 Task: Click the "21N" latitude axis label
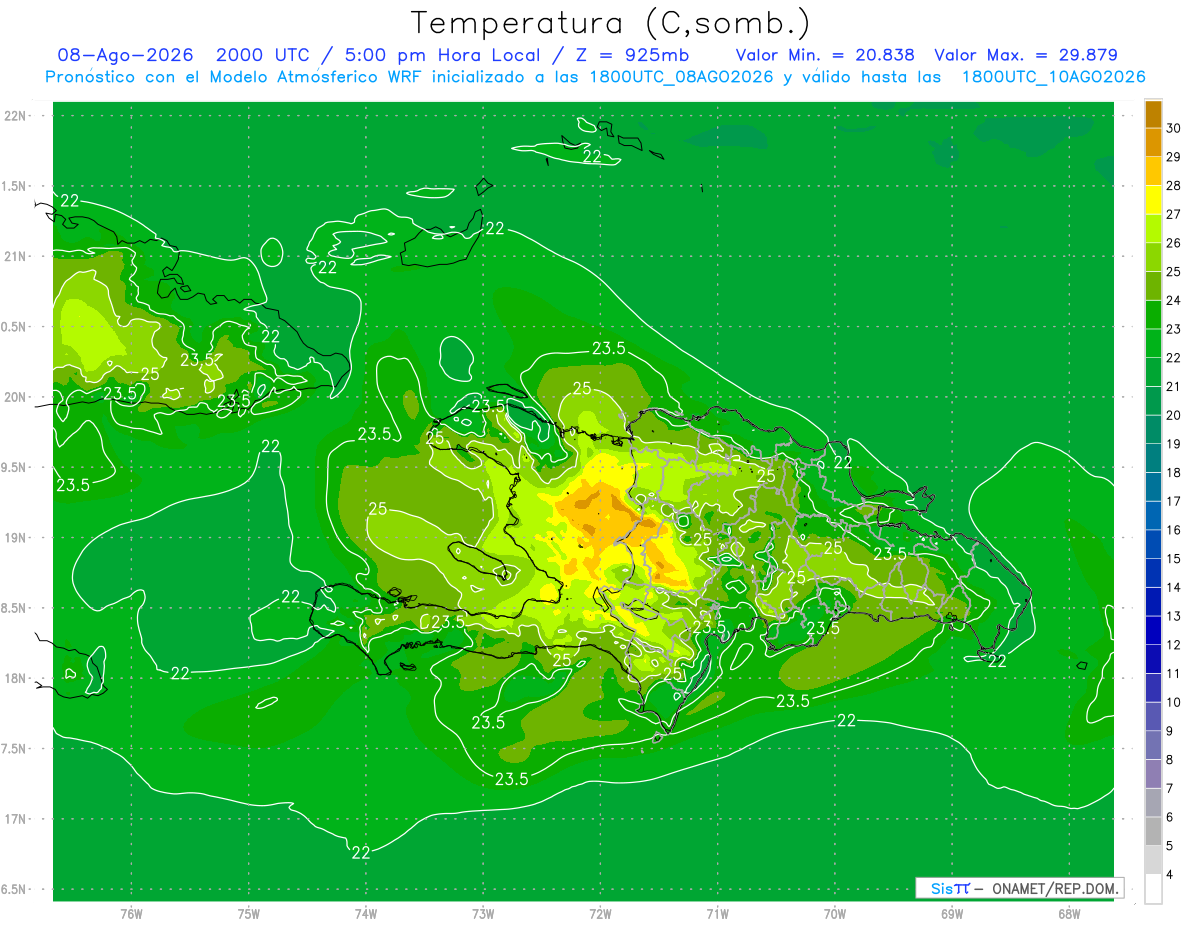click(x=15, y=257)
